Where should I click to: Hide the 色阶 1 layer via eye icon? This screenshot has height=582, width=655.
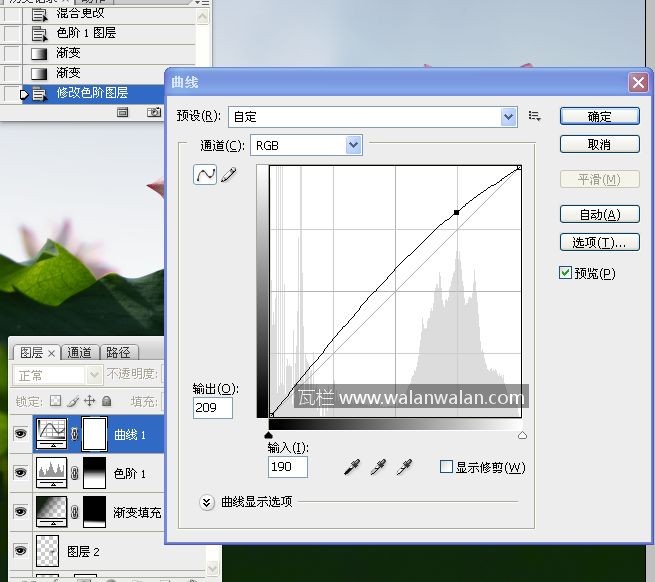(20, 472)
